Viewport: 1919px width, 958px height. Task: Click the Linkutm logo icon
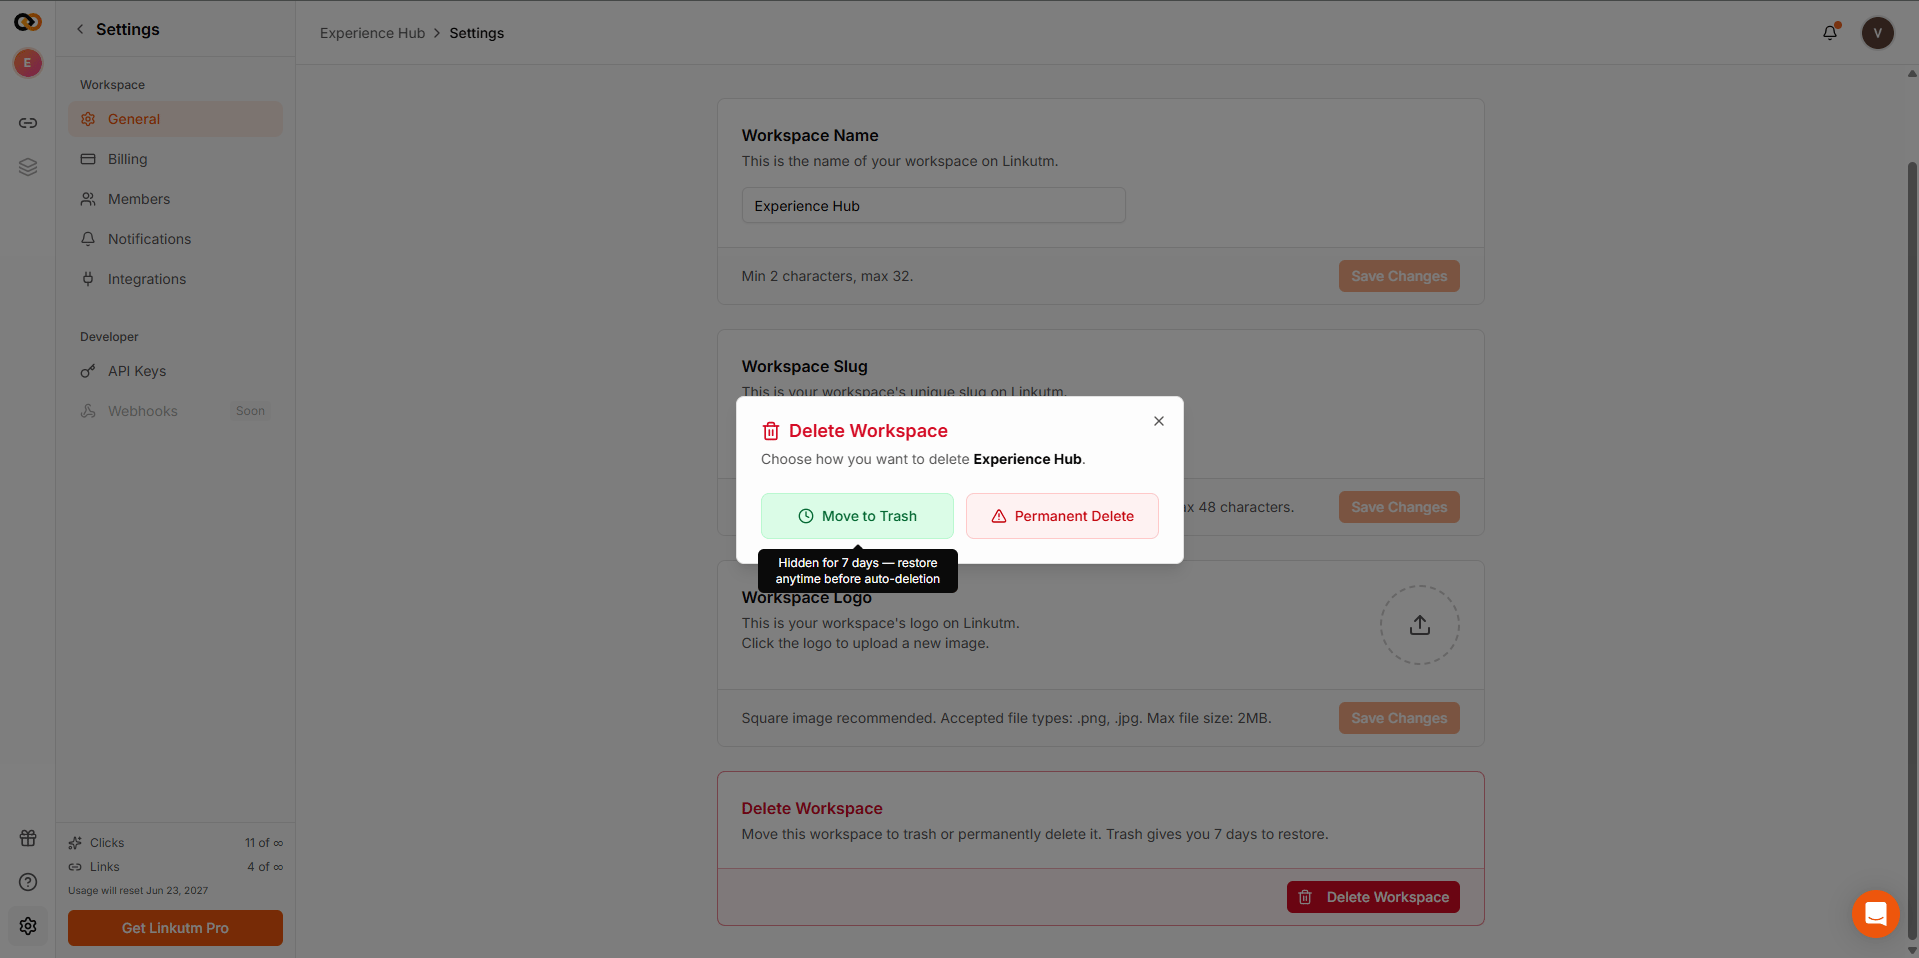point(27,22)
